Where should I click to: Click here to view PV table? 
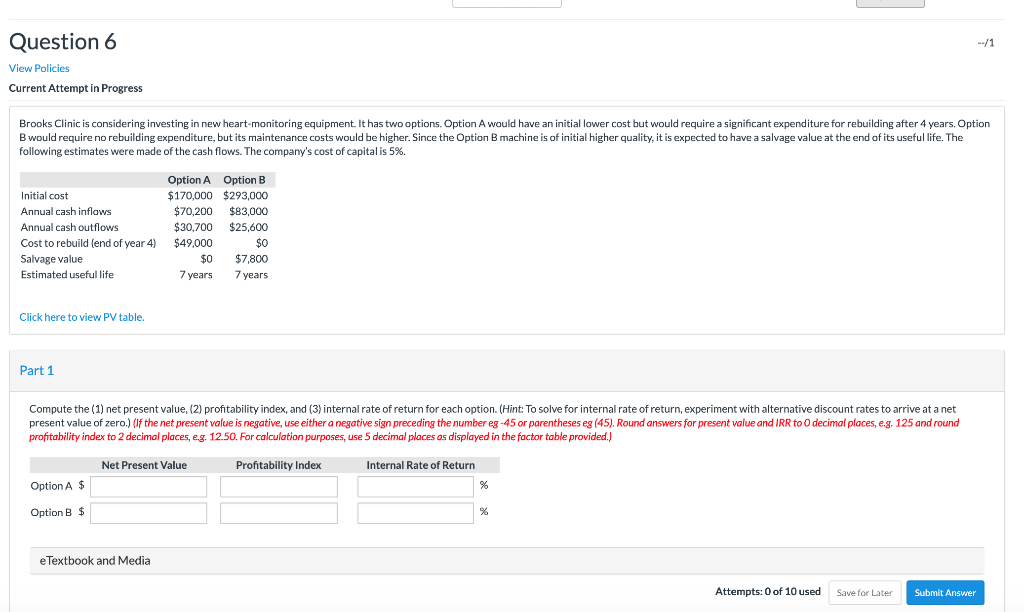tap(82, 316)
